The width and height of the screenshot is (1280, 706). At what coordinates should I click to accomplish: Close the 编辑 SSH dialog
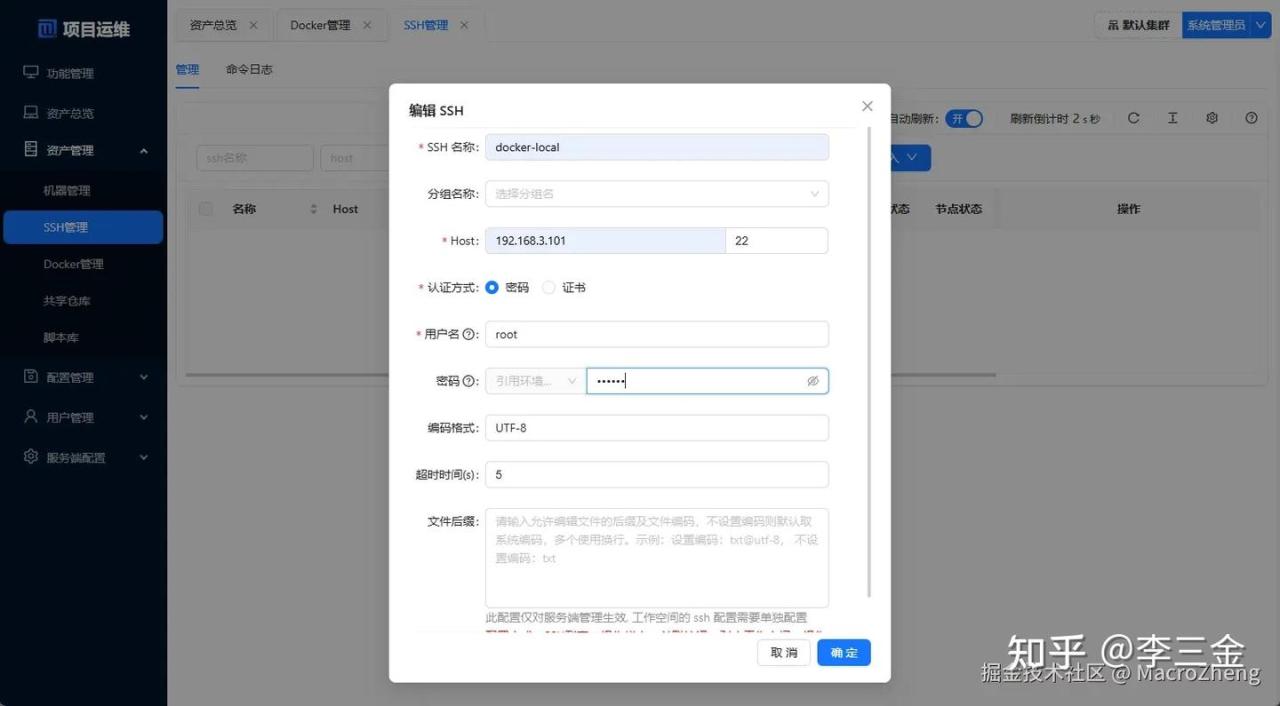coord(867,106)
